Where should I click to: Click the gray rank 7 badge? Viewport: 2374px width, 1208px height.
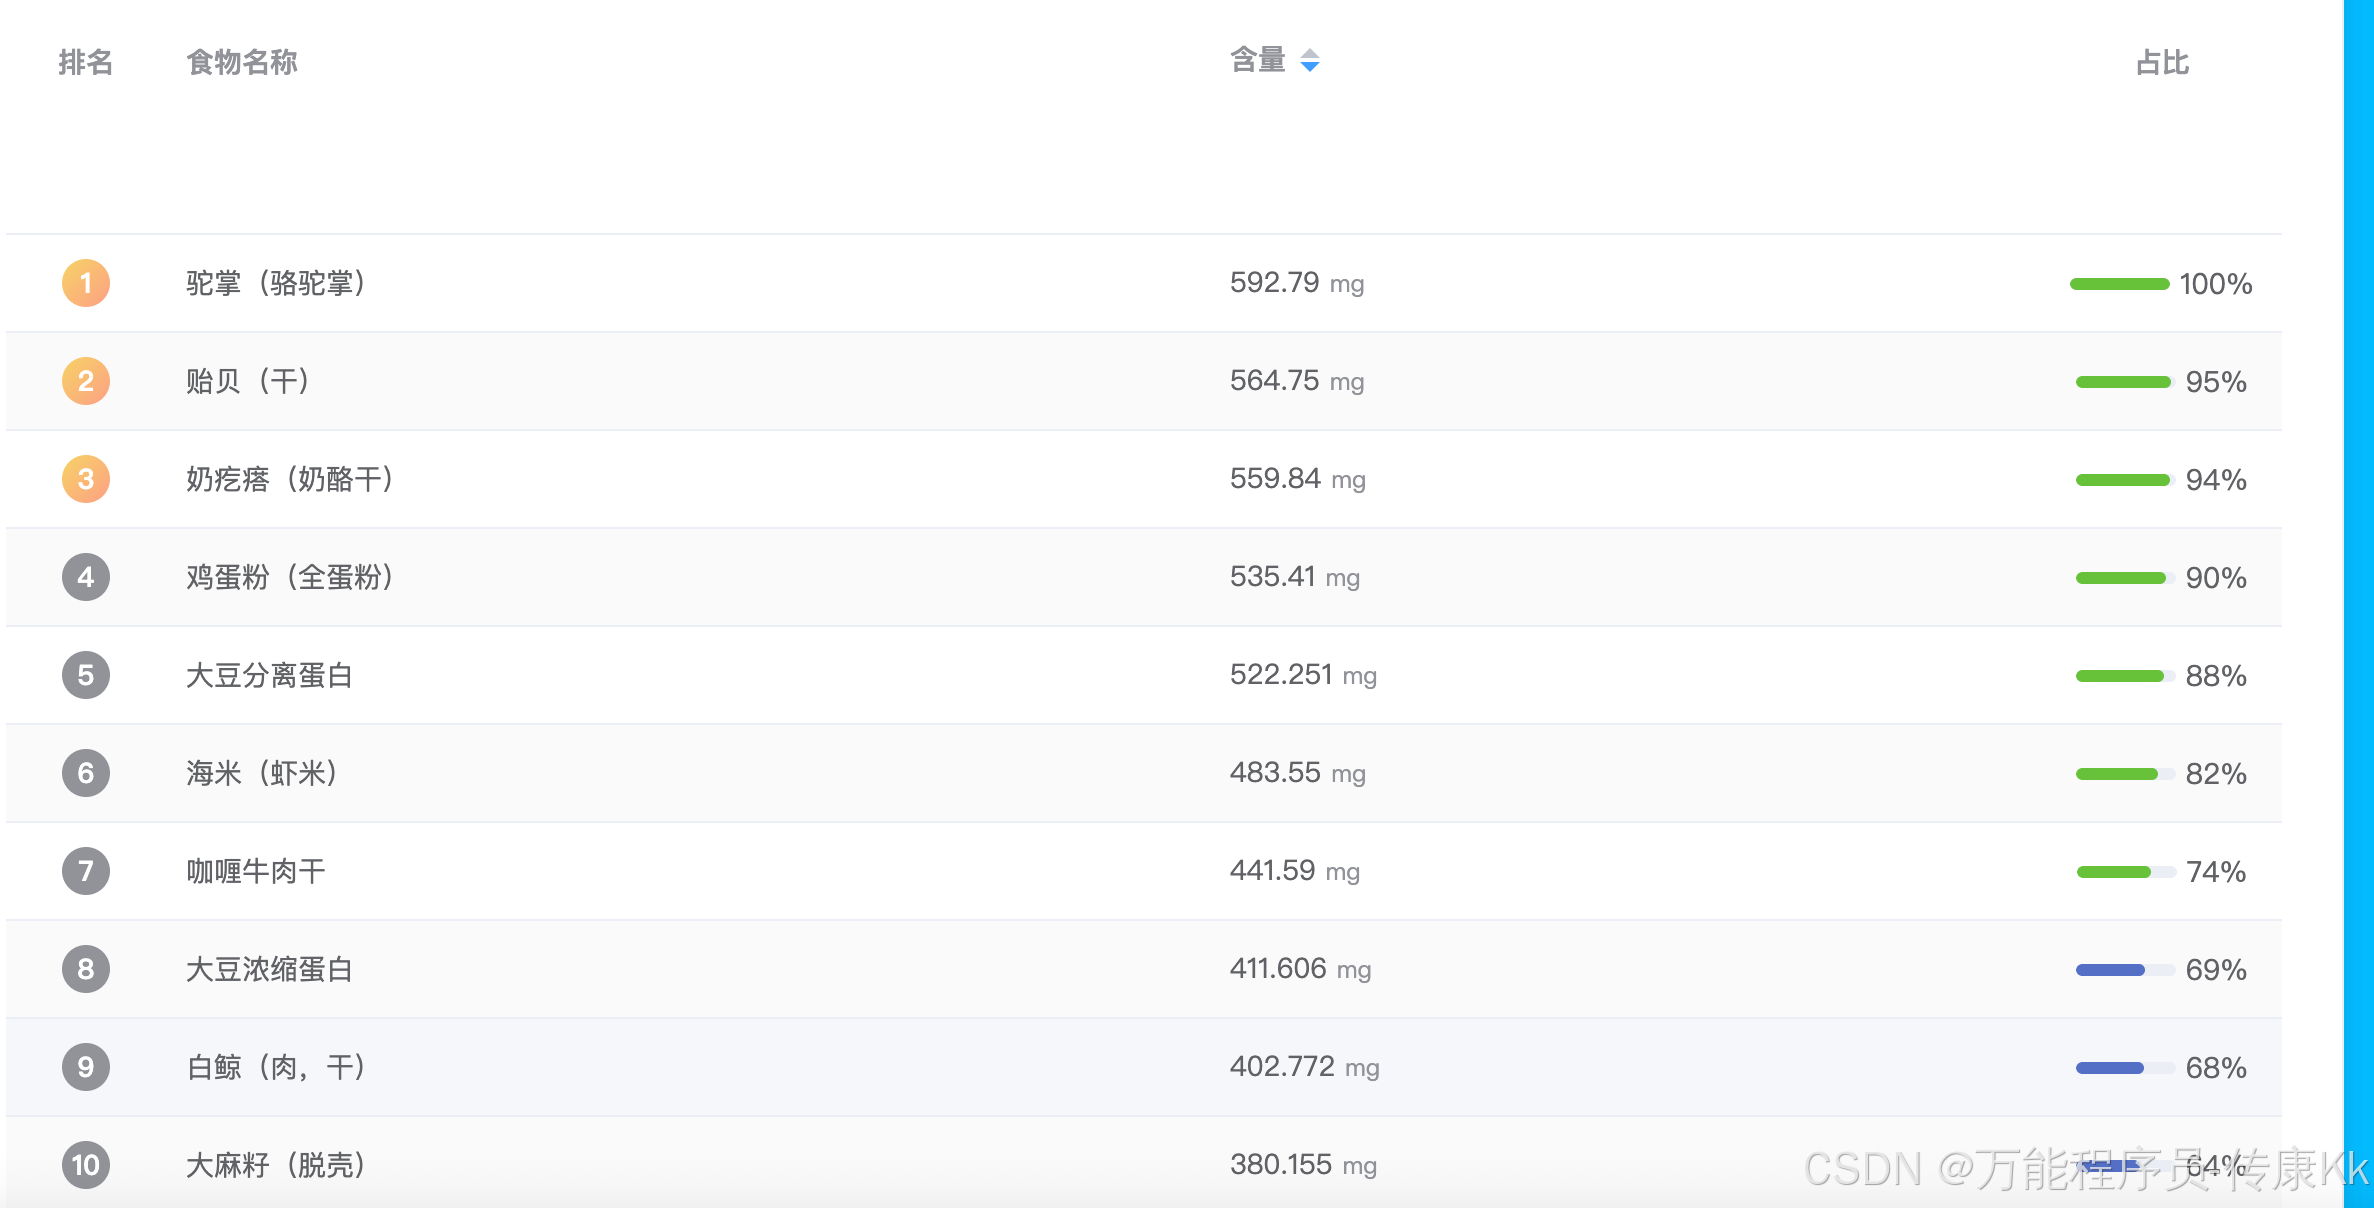coord(86,871)
